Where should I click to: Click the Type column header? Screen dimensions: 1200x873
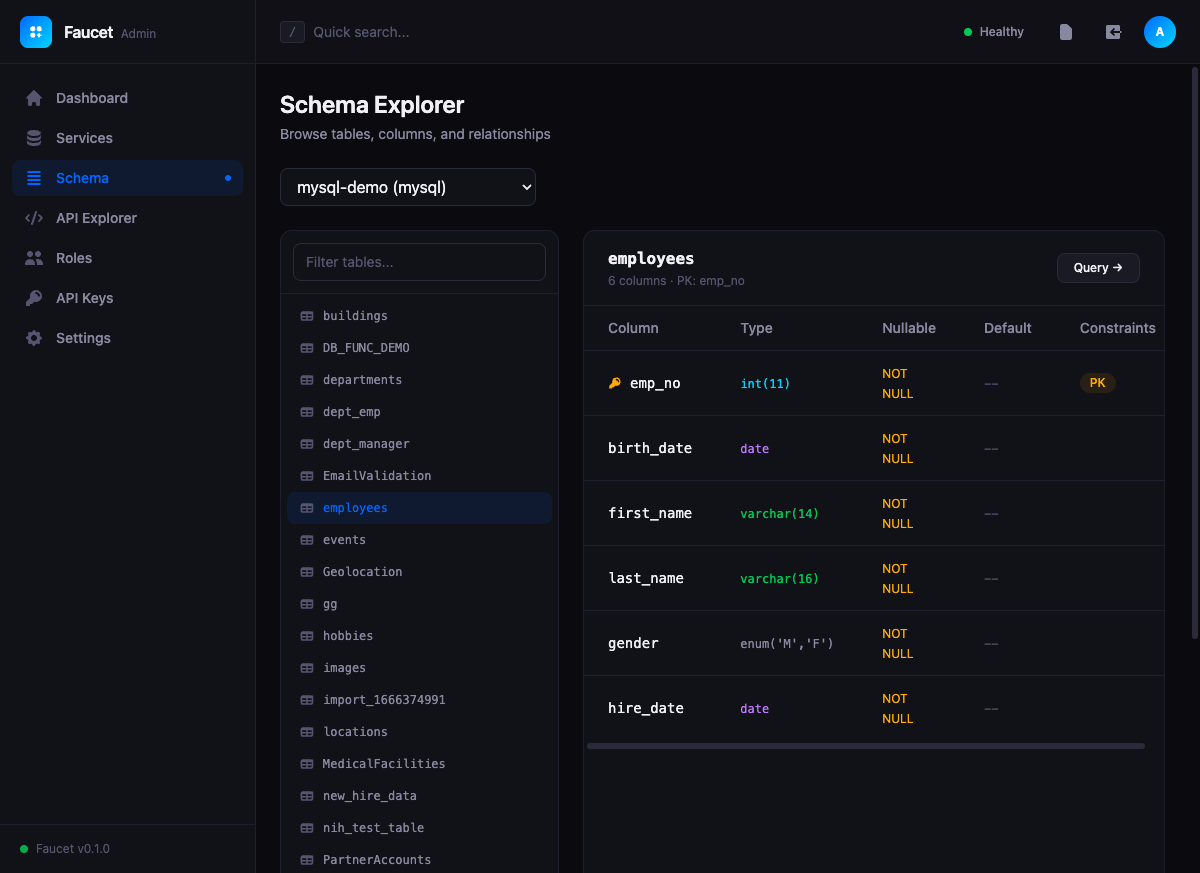pos(756,328)
